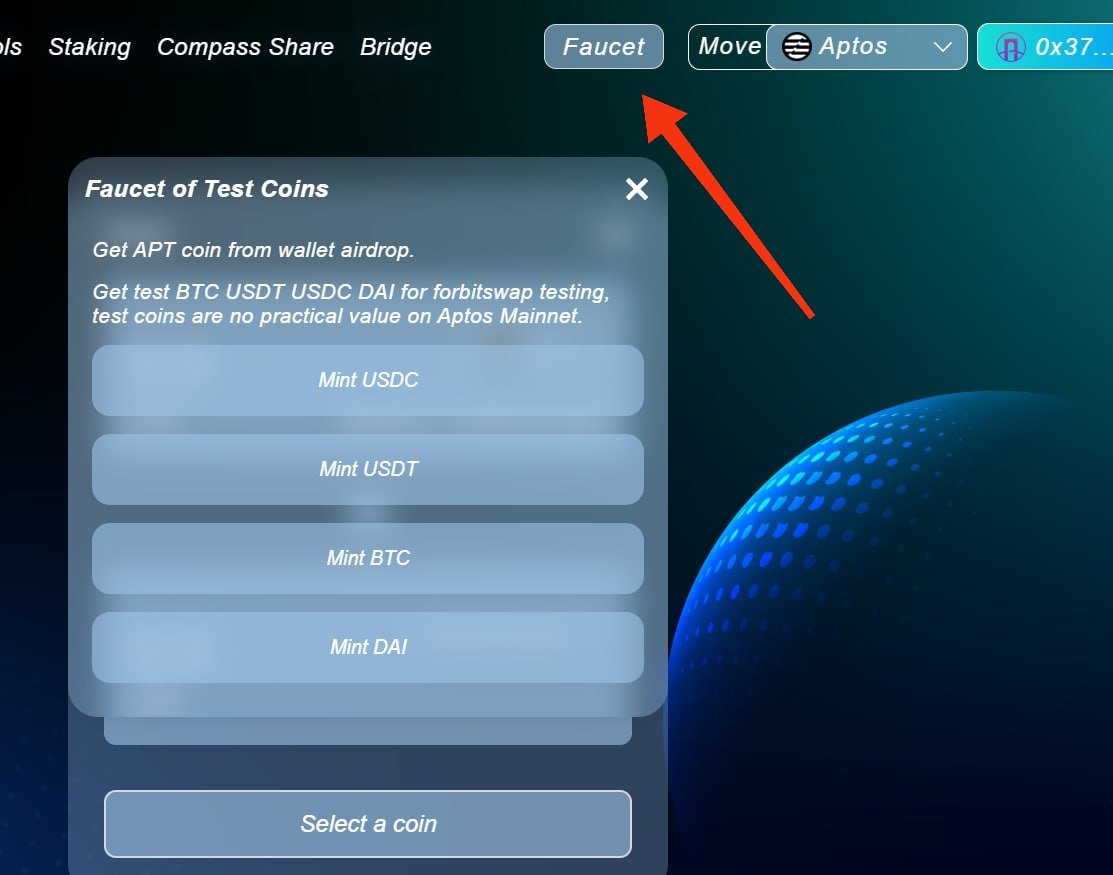Close the Faucet of Test Coins dialog
Image resolution: width=1113 pixels, height=875 pixels.
coord(637,189)
